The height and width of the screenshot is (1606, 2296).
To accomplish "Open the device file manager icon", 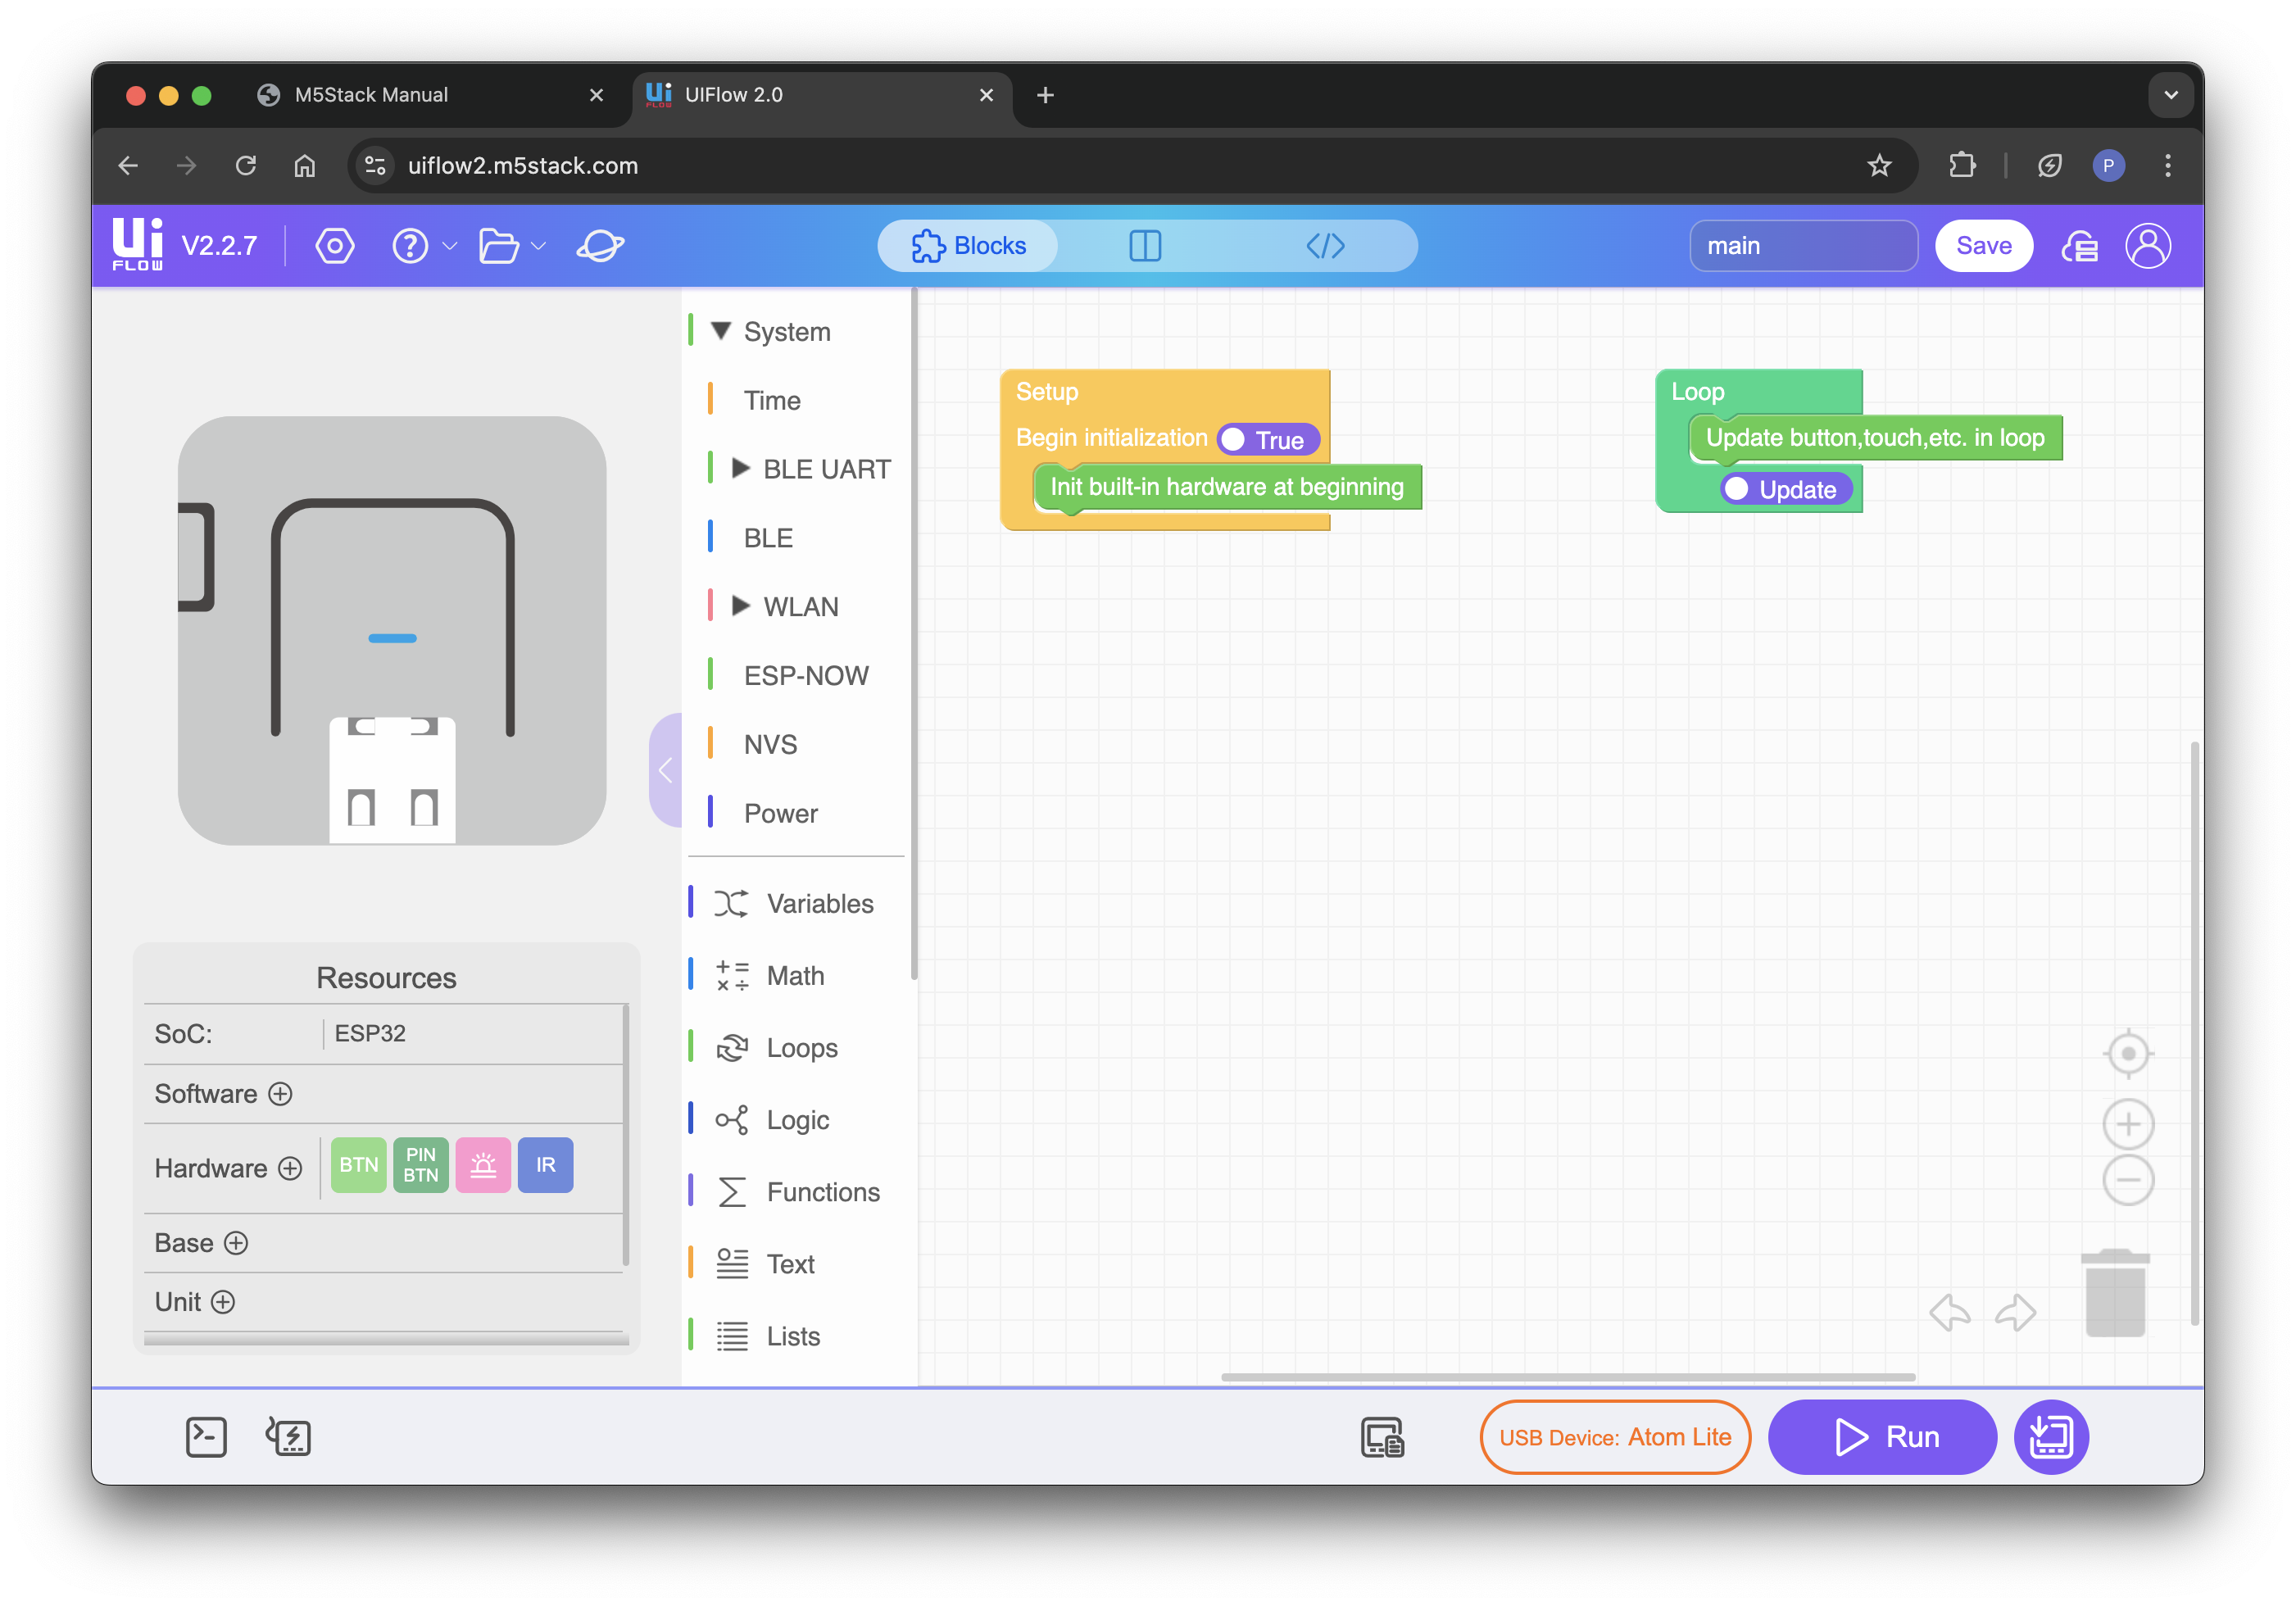I will coord(1383,1438).
